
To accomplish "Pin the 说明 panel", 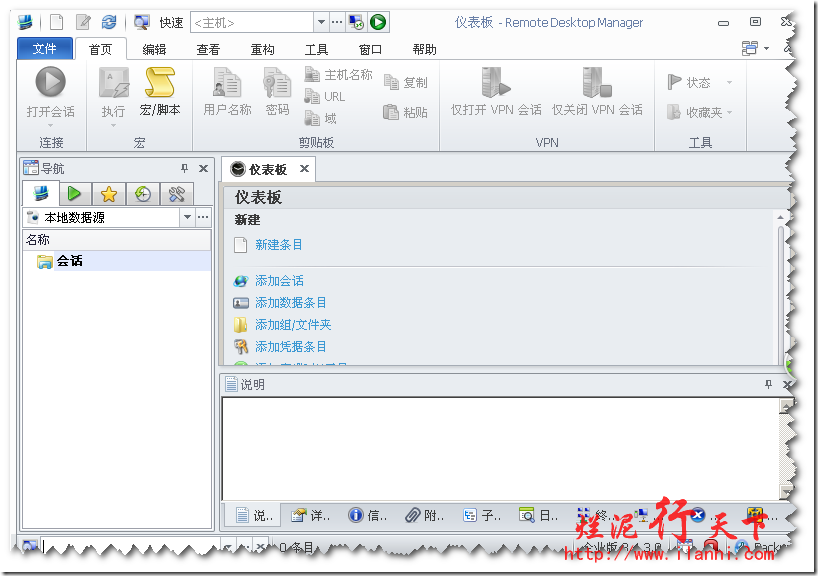I will coord(768,384).
